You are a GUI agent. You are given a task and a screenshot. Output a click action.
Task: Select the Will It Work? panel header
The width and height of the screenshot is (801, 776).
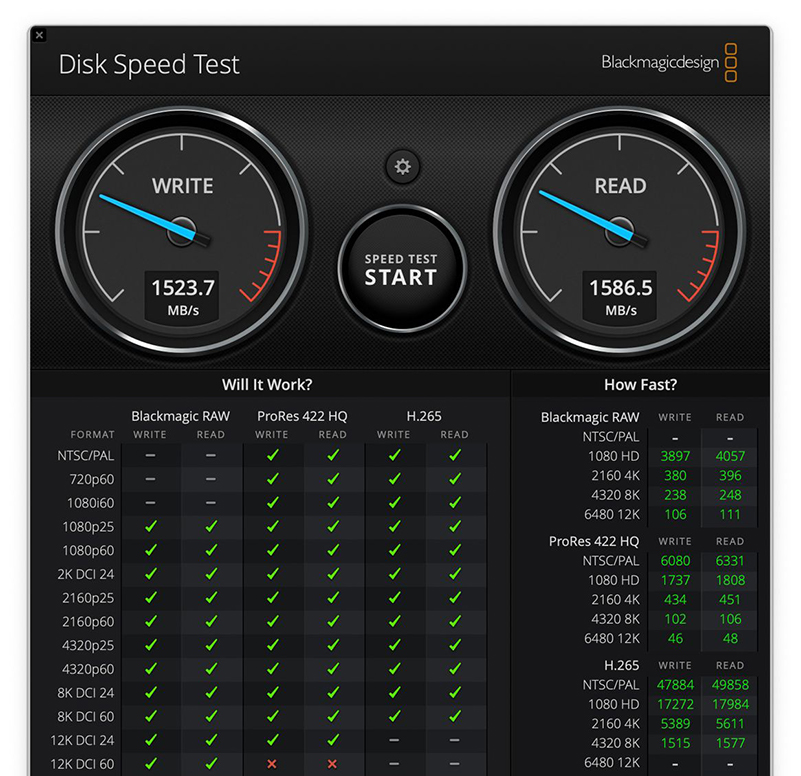point(266,384)
